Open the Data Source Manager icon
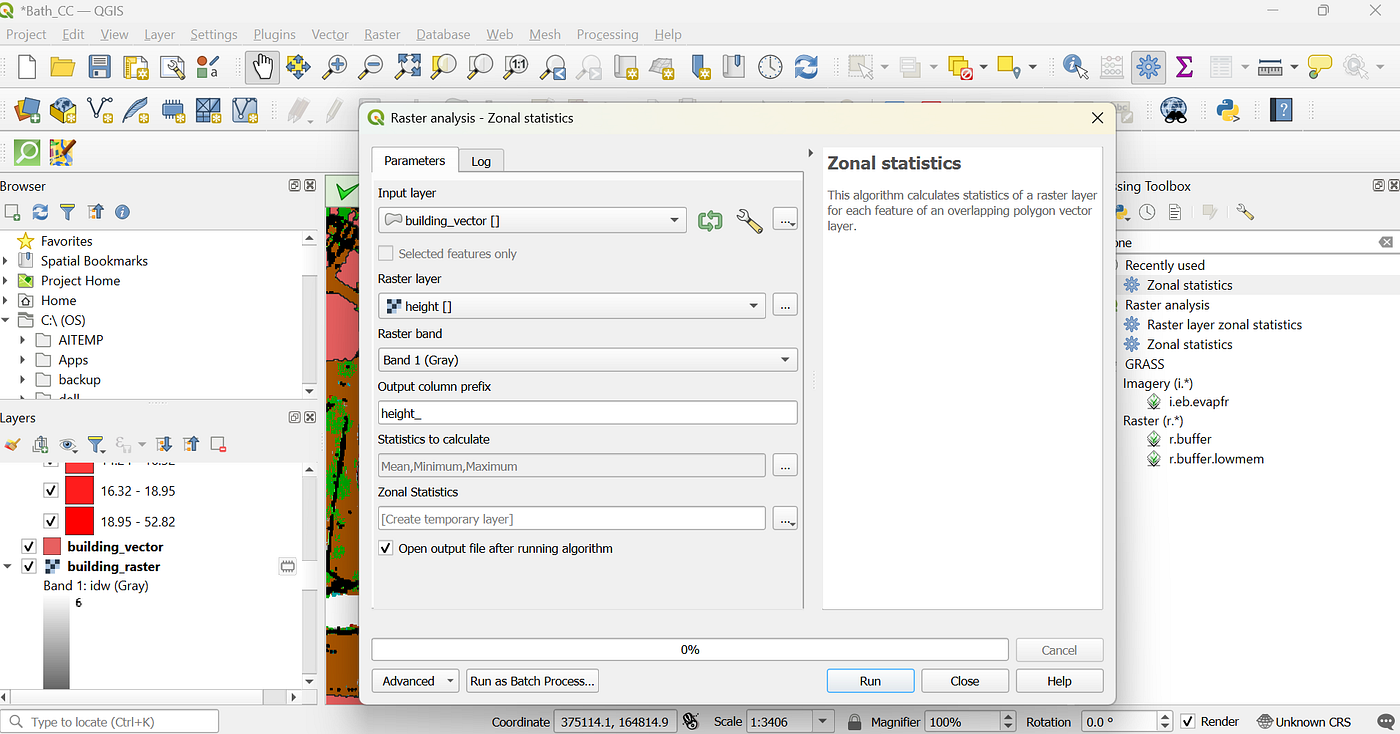Image resolution: width=1400 pixels, height=734 pixels. [x=27, y=109]
